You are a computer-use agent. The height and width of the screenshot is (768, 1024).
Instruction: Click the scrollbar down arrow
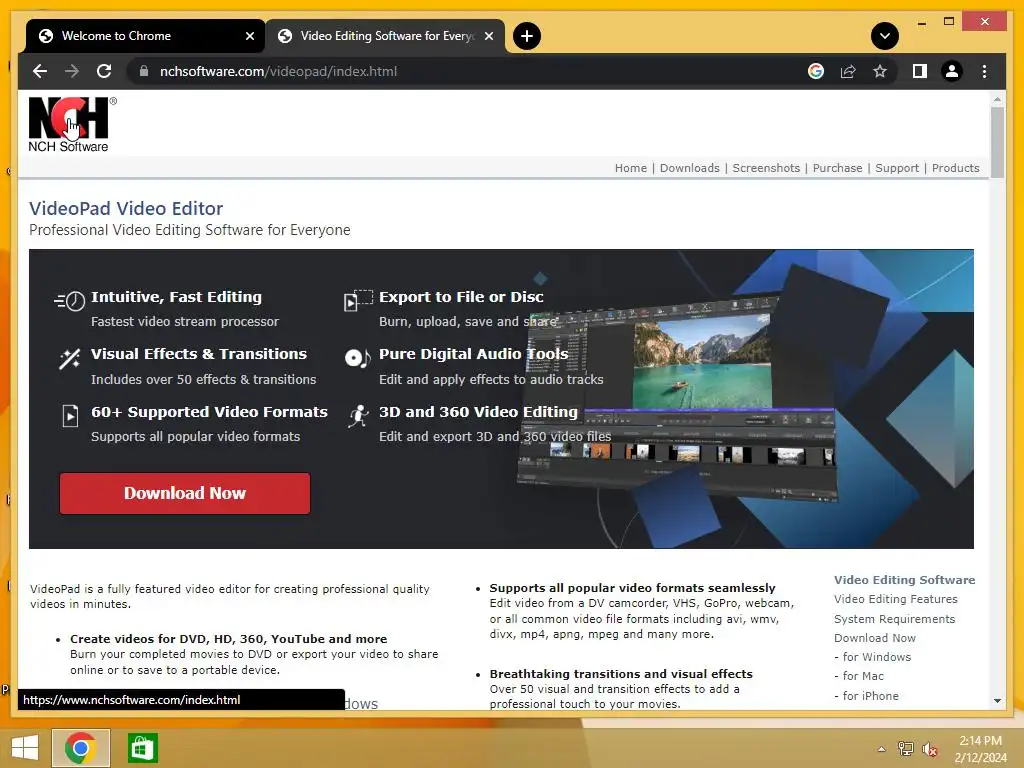(x=997, y=701)
